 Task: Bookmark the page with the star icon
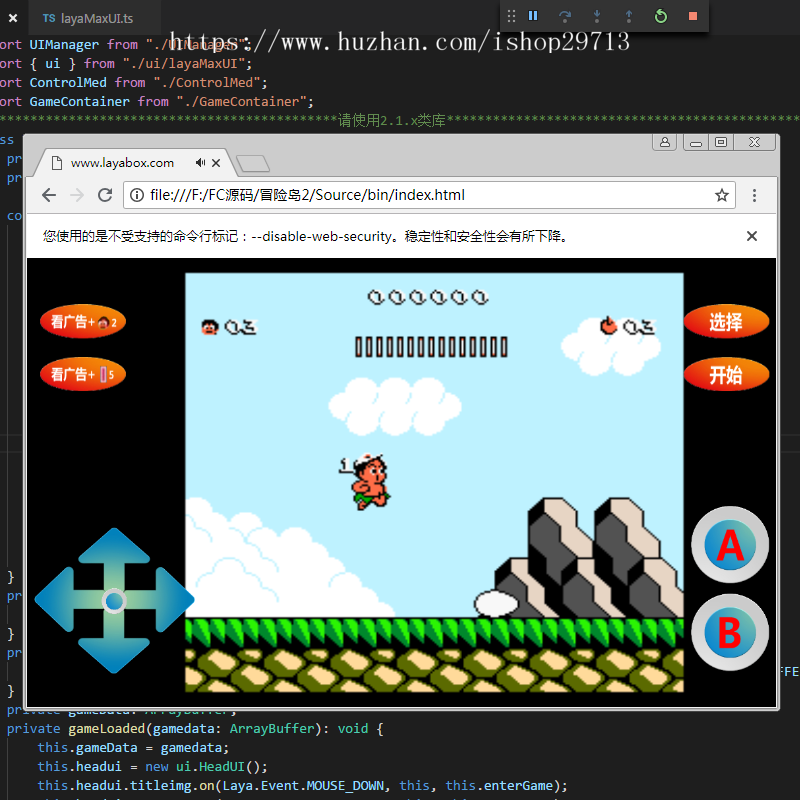point(722,195)
